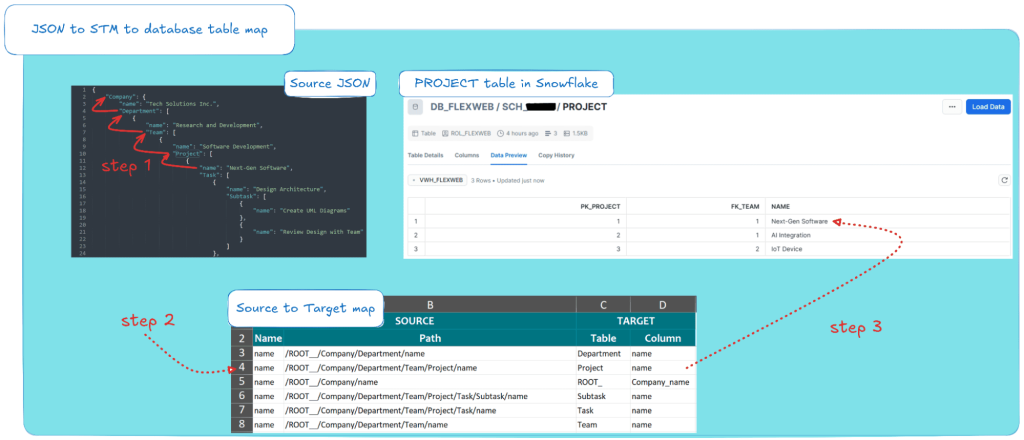Click the Table type icon in metadata bar
Image resolution: width=1024 pixels, height=440 pixels.
tap(414, 133)
